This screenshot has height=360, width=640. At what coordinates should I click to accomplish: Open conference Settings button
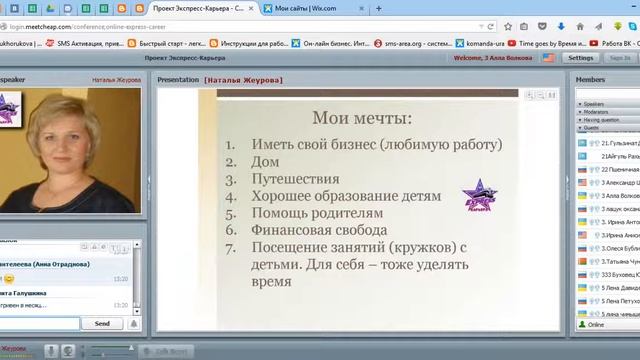(580, 58)
